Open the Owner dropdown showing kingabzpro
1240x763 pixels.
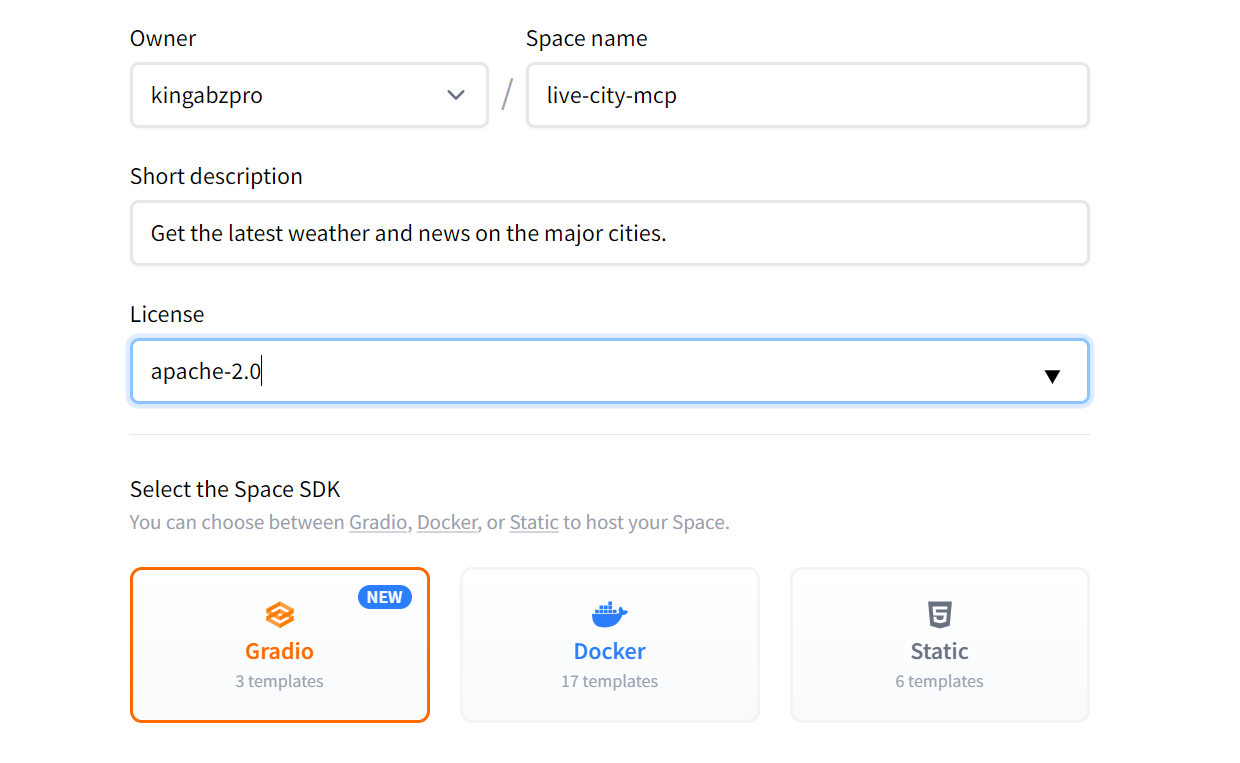pos(309,96)
